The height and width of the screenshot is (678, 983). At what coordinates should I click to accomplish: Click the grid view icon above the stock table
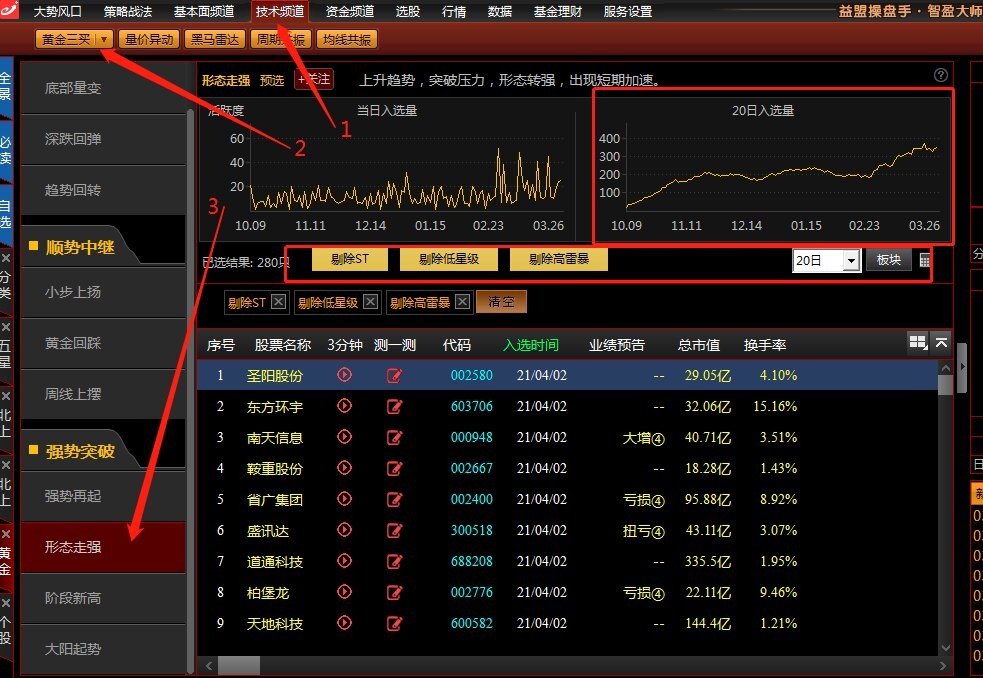(x=917, y=342)
